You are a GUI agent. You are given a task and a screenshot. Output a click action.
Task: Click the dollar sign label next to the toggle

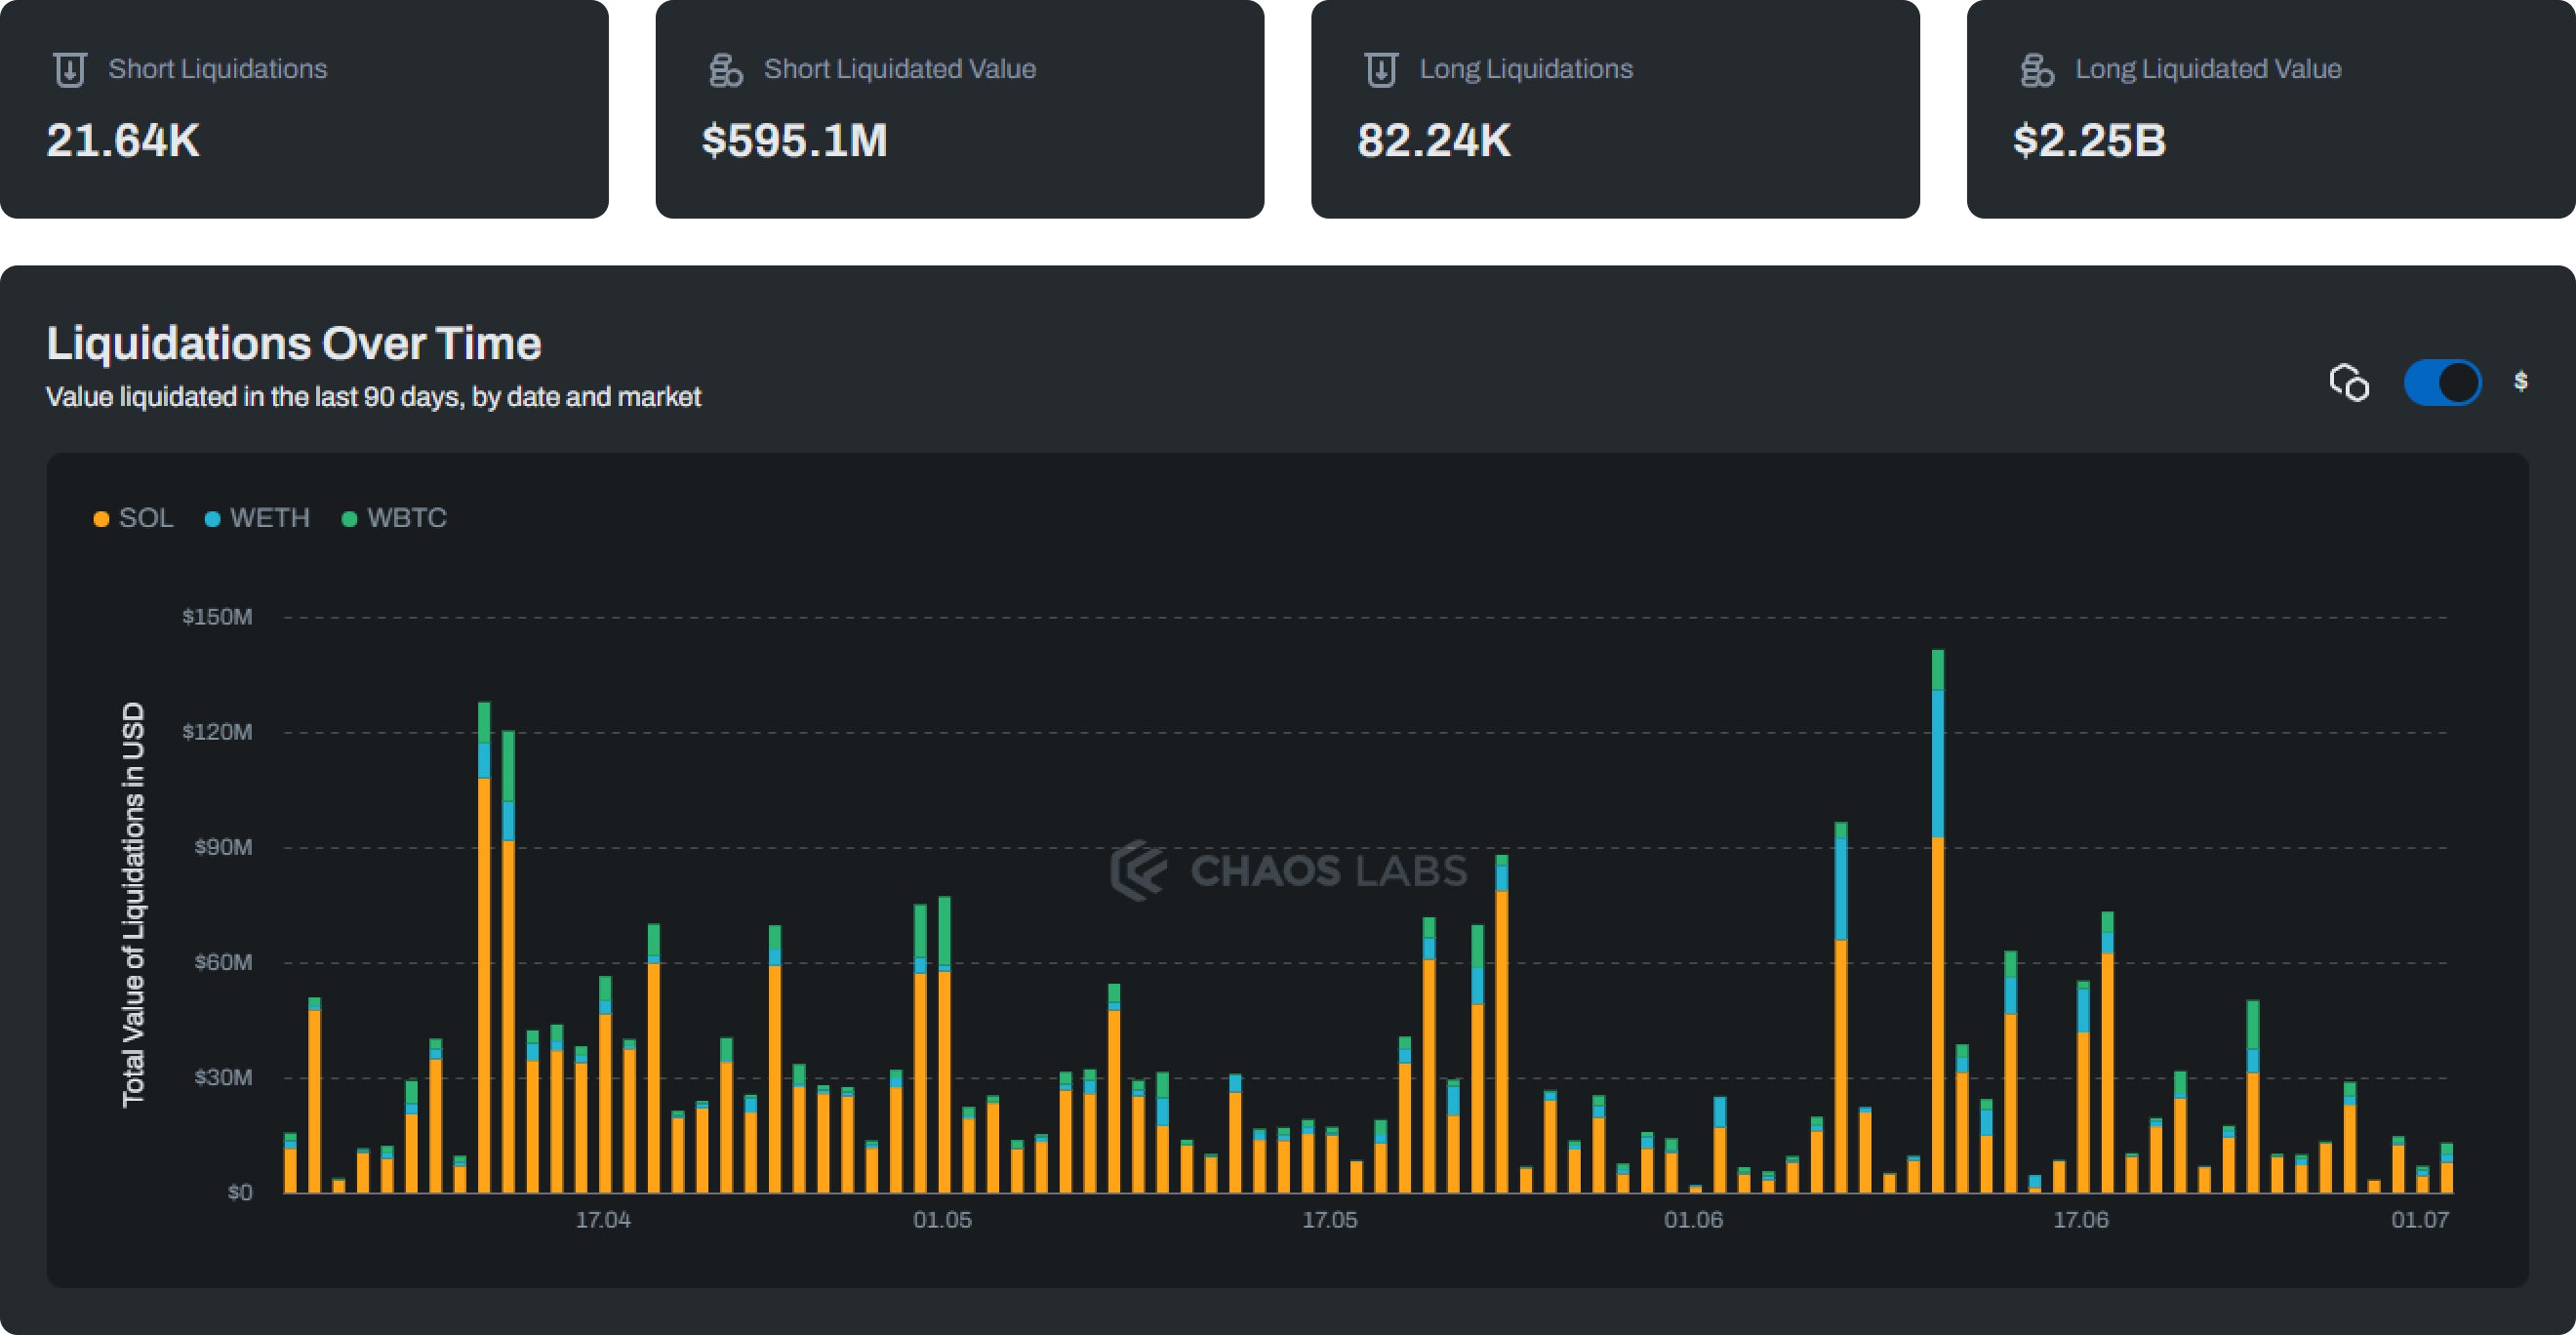pos(2521,381)
